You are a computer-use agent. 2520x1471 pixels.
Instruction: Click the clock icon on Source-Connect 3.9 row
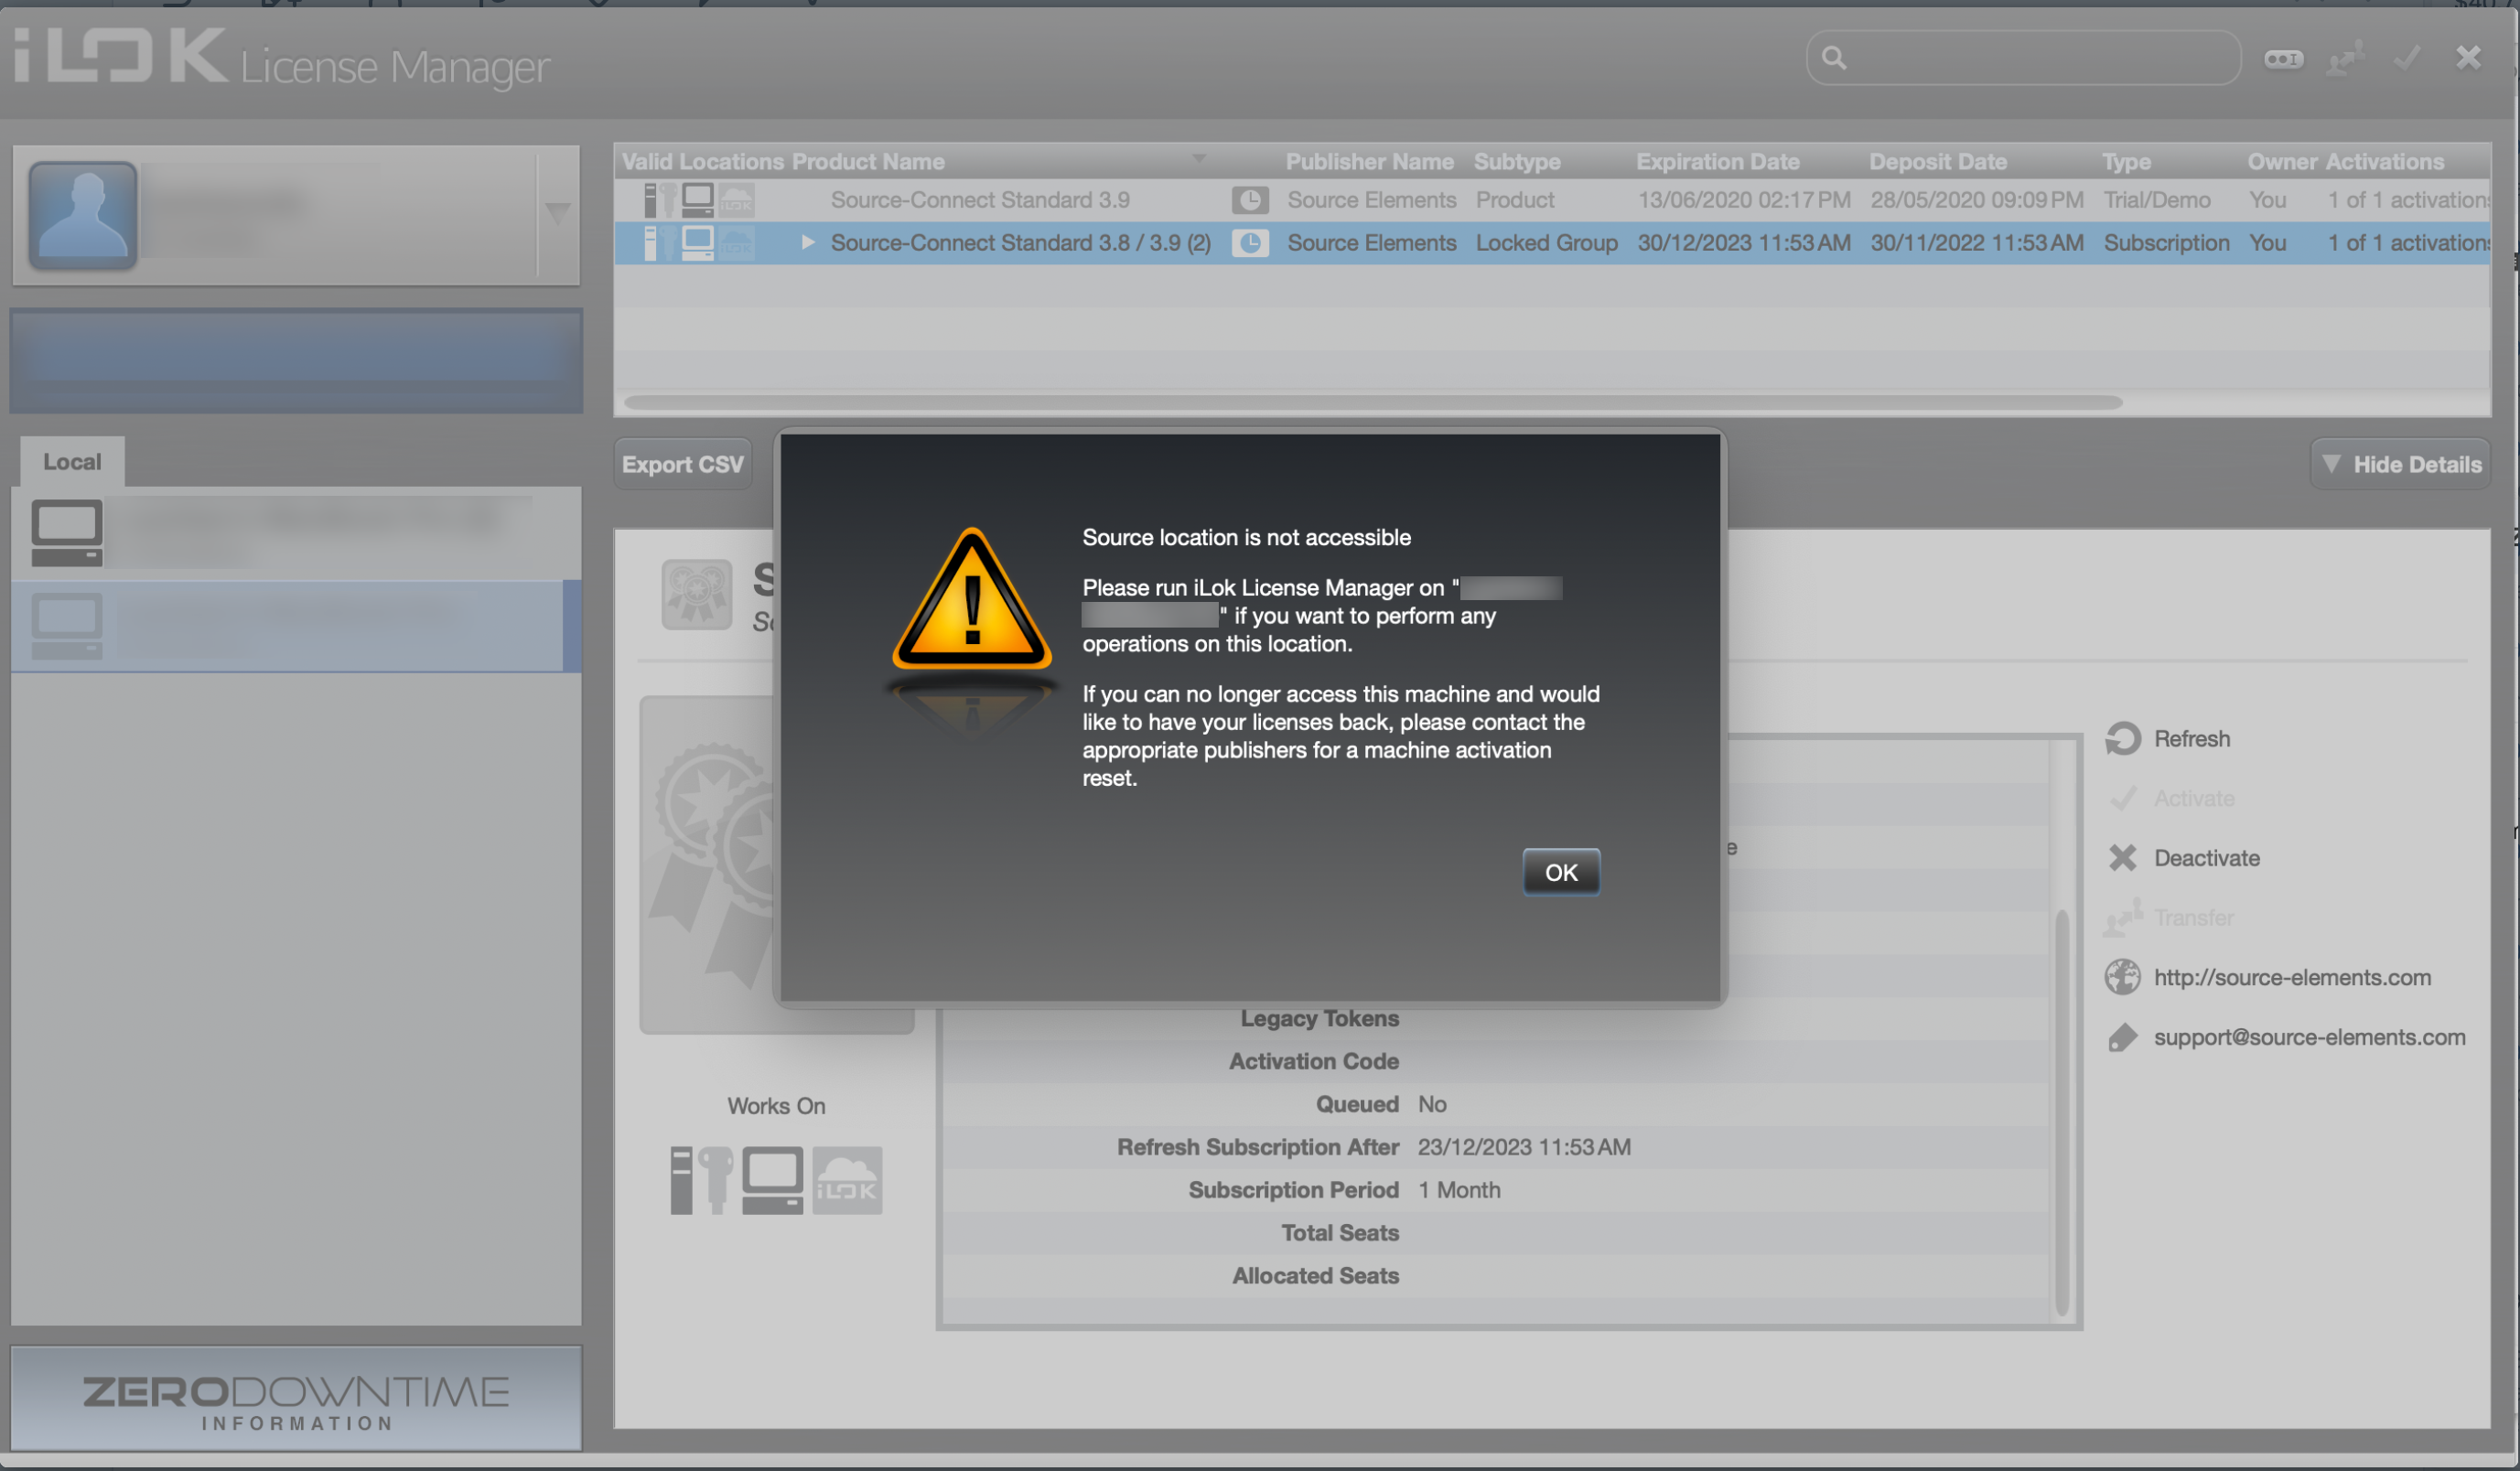1249,200
